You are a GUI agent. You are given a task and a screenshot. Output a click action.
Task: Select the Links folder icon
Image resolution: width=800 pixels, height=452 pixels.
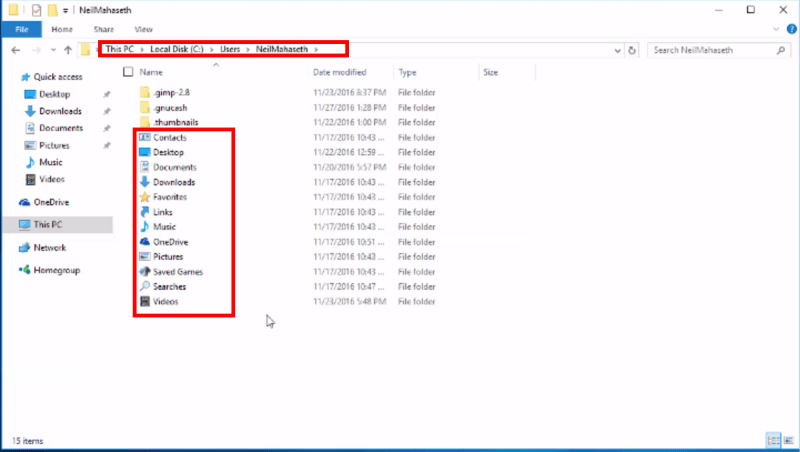click(145, 212)
